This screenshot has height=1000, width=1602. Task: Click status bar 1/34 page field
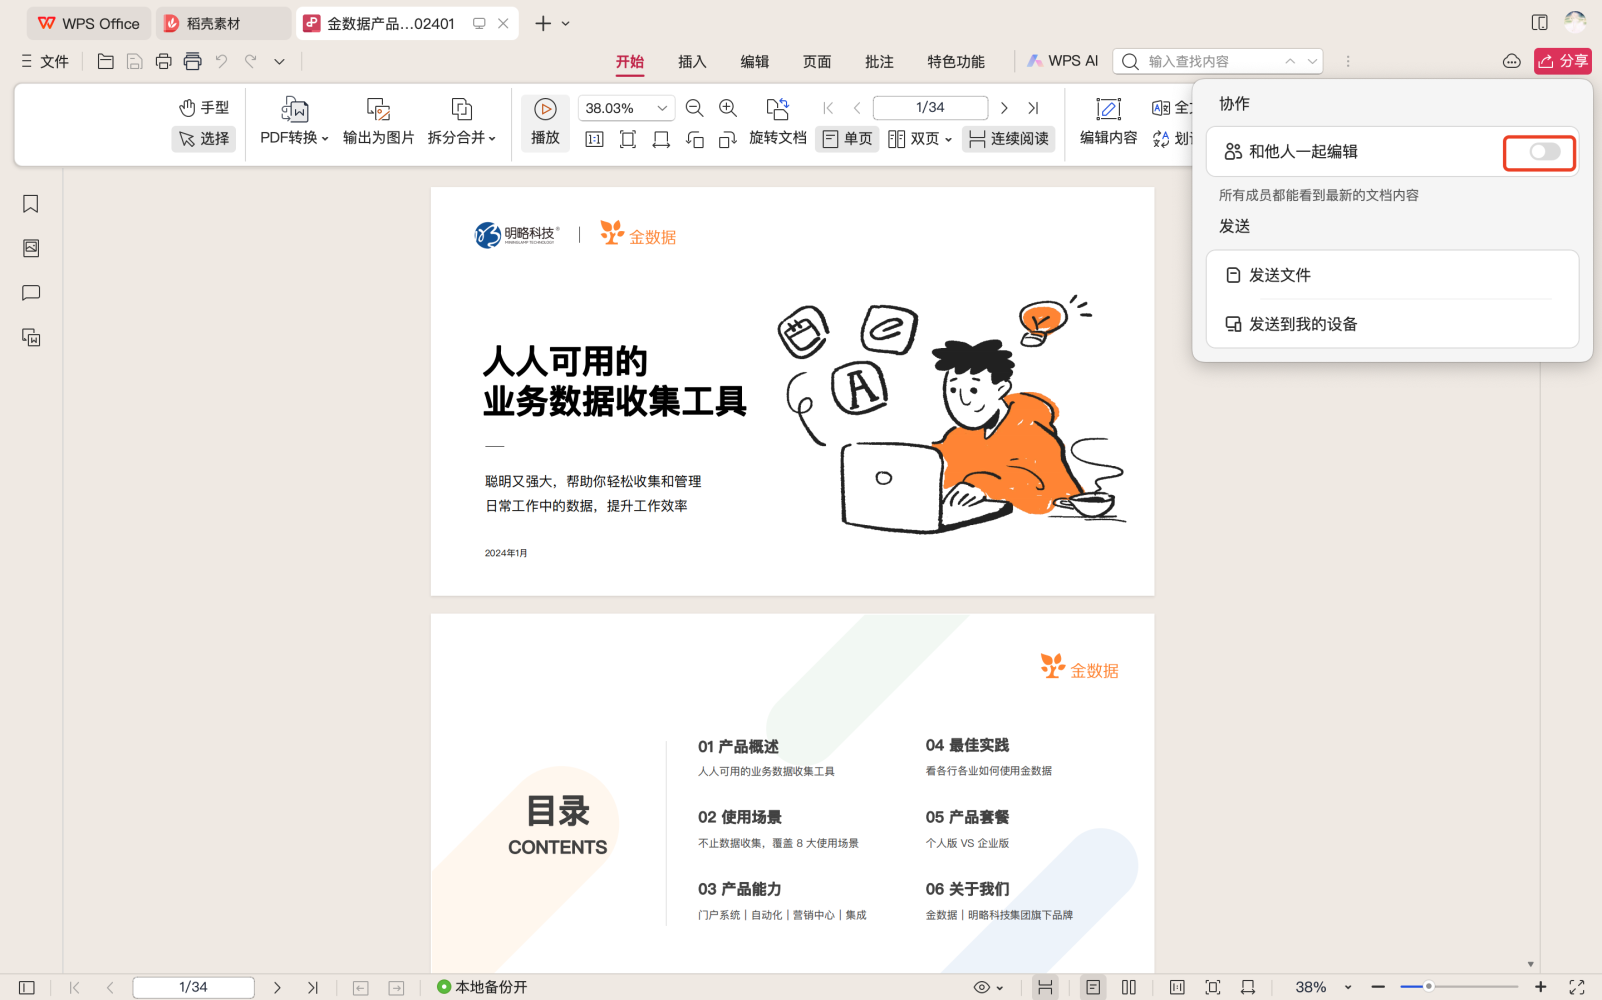pos(193,987)
